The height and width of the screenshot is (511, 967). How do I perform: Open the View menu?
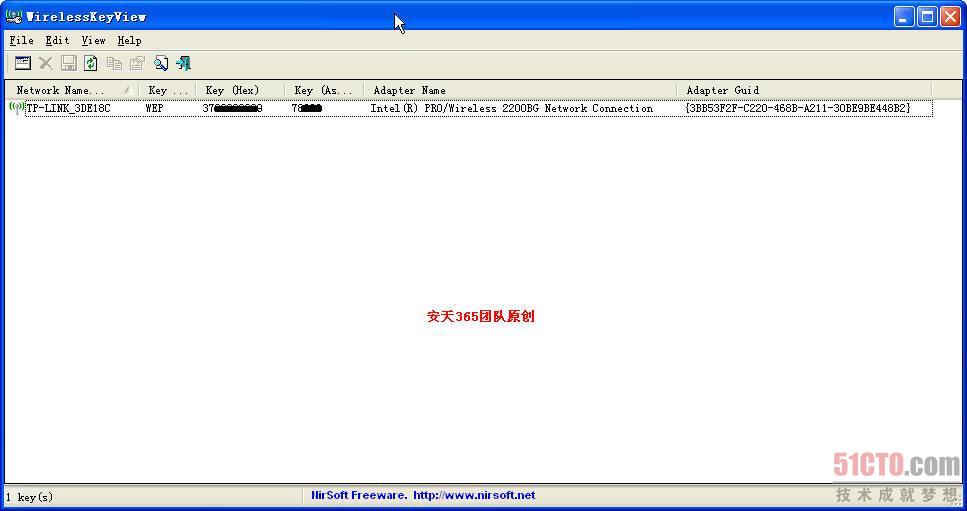93,41
